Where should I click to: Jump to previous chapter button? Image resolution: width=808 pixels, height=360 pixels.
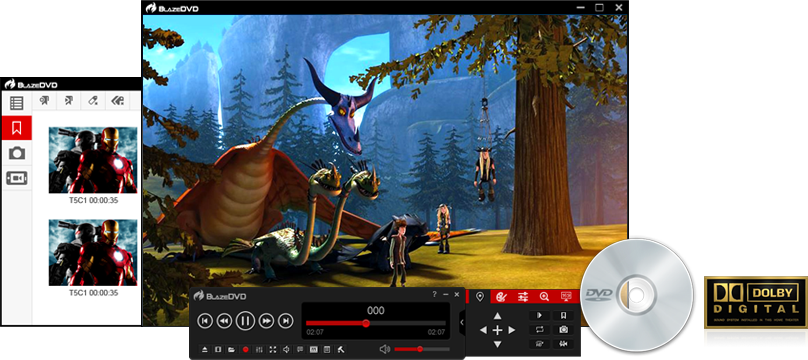tap(205, 321)
